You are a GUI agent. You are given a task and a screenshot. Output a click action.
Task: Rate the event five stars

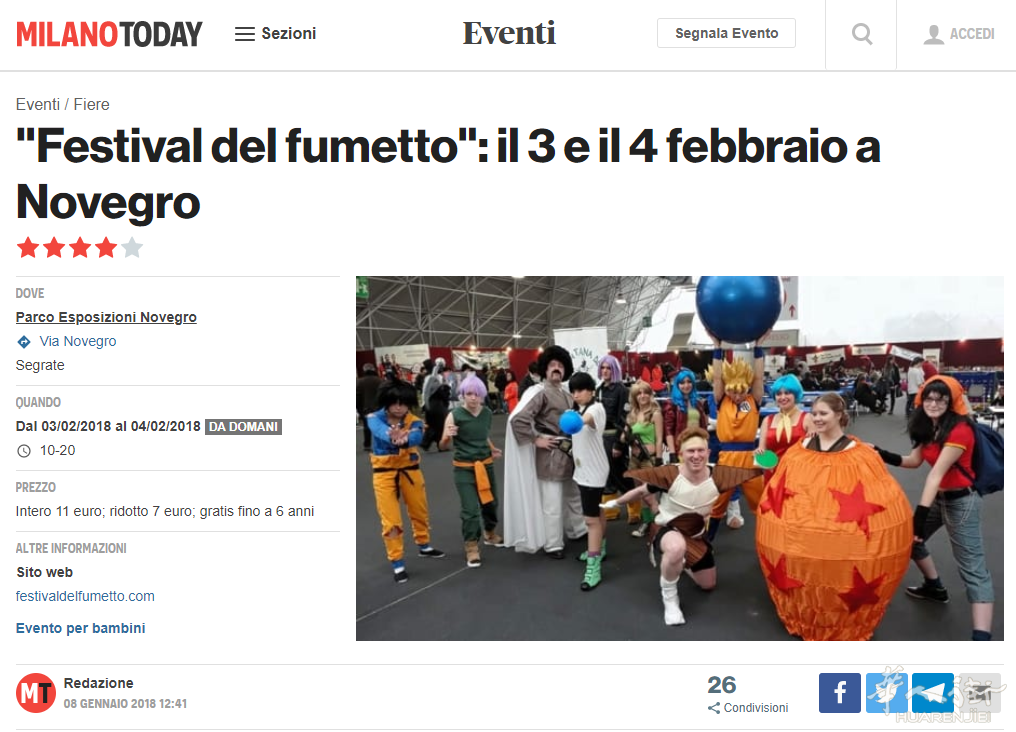tap(132, 247)
